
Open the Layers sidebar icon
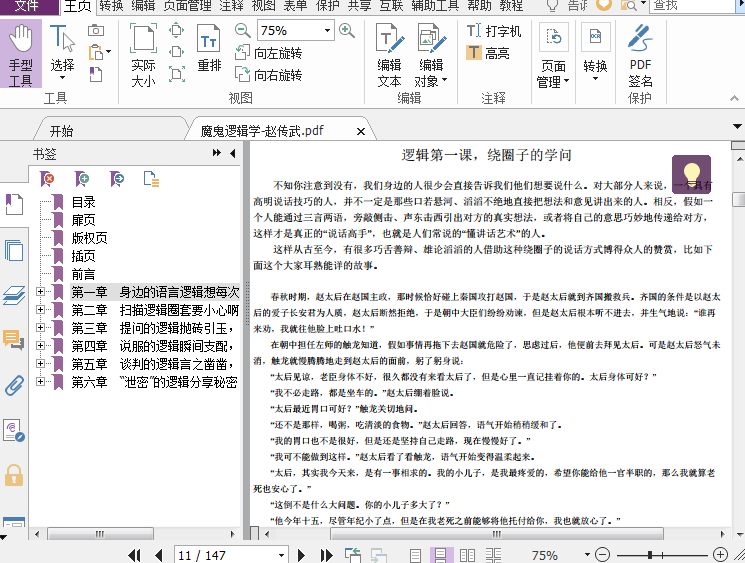click(x=14, y=295)
